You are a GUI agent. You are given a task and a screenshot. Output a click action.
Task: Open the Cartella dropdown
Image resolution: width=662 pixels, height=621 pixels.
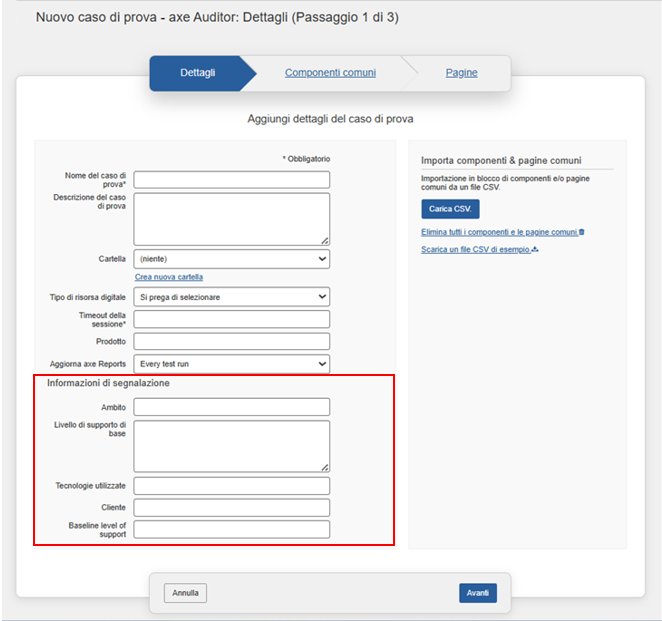pos(231,259)
